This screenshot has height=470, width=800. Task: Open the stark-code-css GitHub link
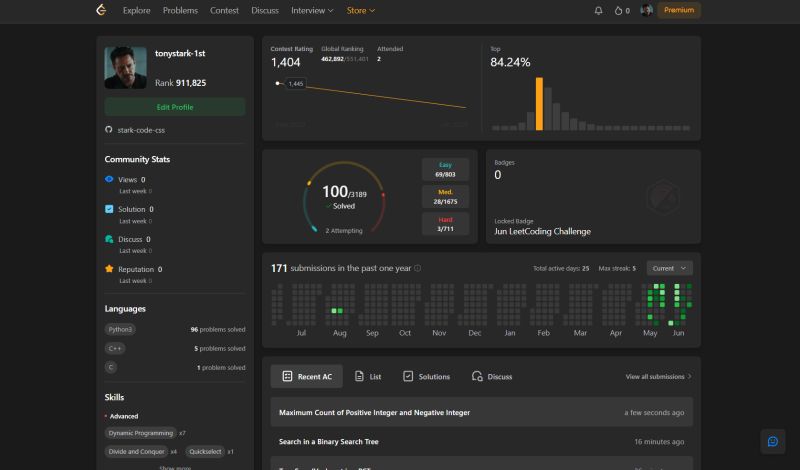141,130
